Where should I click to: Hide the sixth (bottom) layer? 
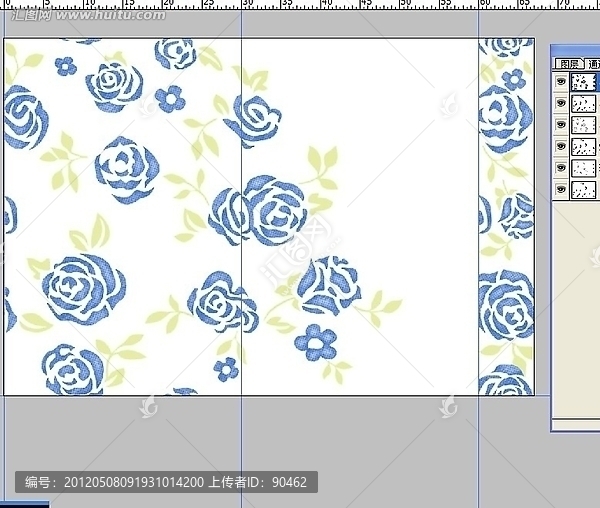(x=561, y=189)
